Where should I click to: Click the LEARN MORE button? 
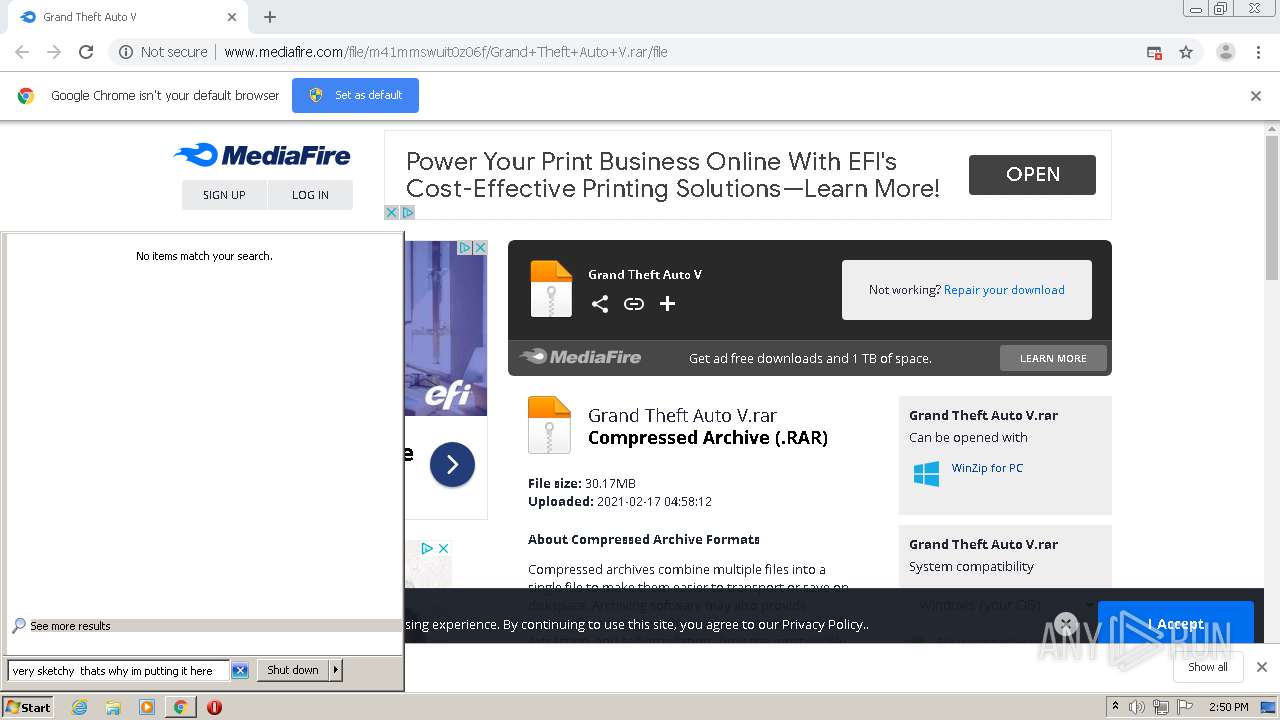click(x=1053, y=358)
